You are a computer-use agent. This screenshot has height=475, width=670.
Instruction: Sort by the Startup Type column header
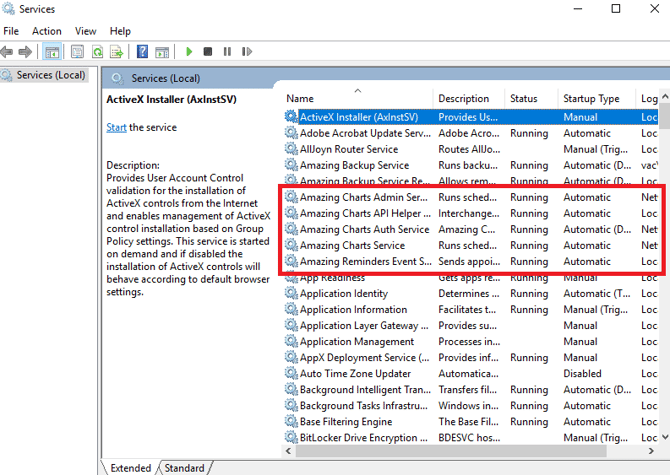[x=597, y=99]
